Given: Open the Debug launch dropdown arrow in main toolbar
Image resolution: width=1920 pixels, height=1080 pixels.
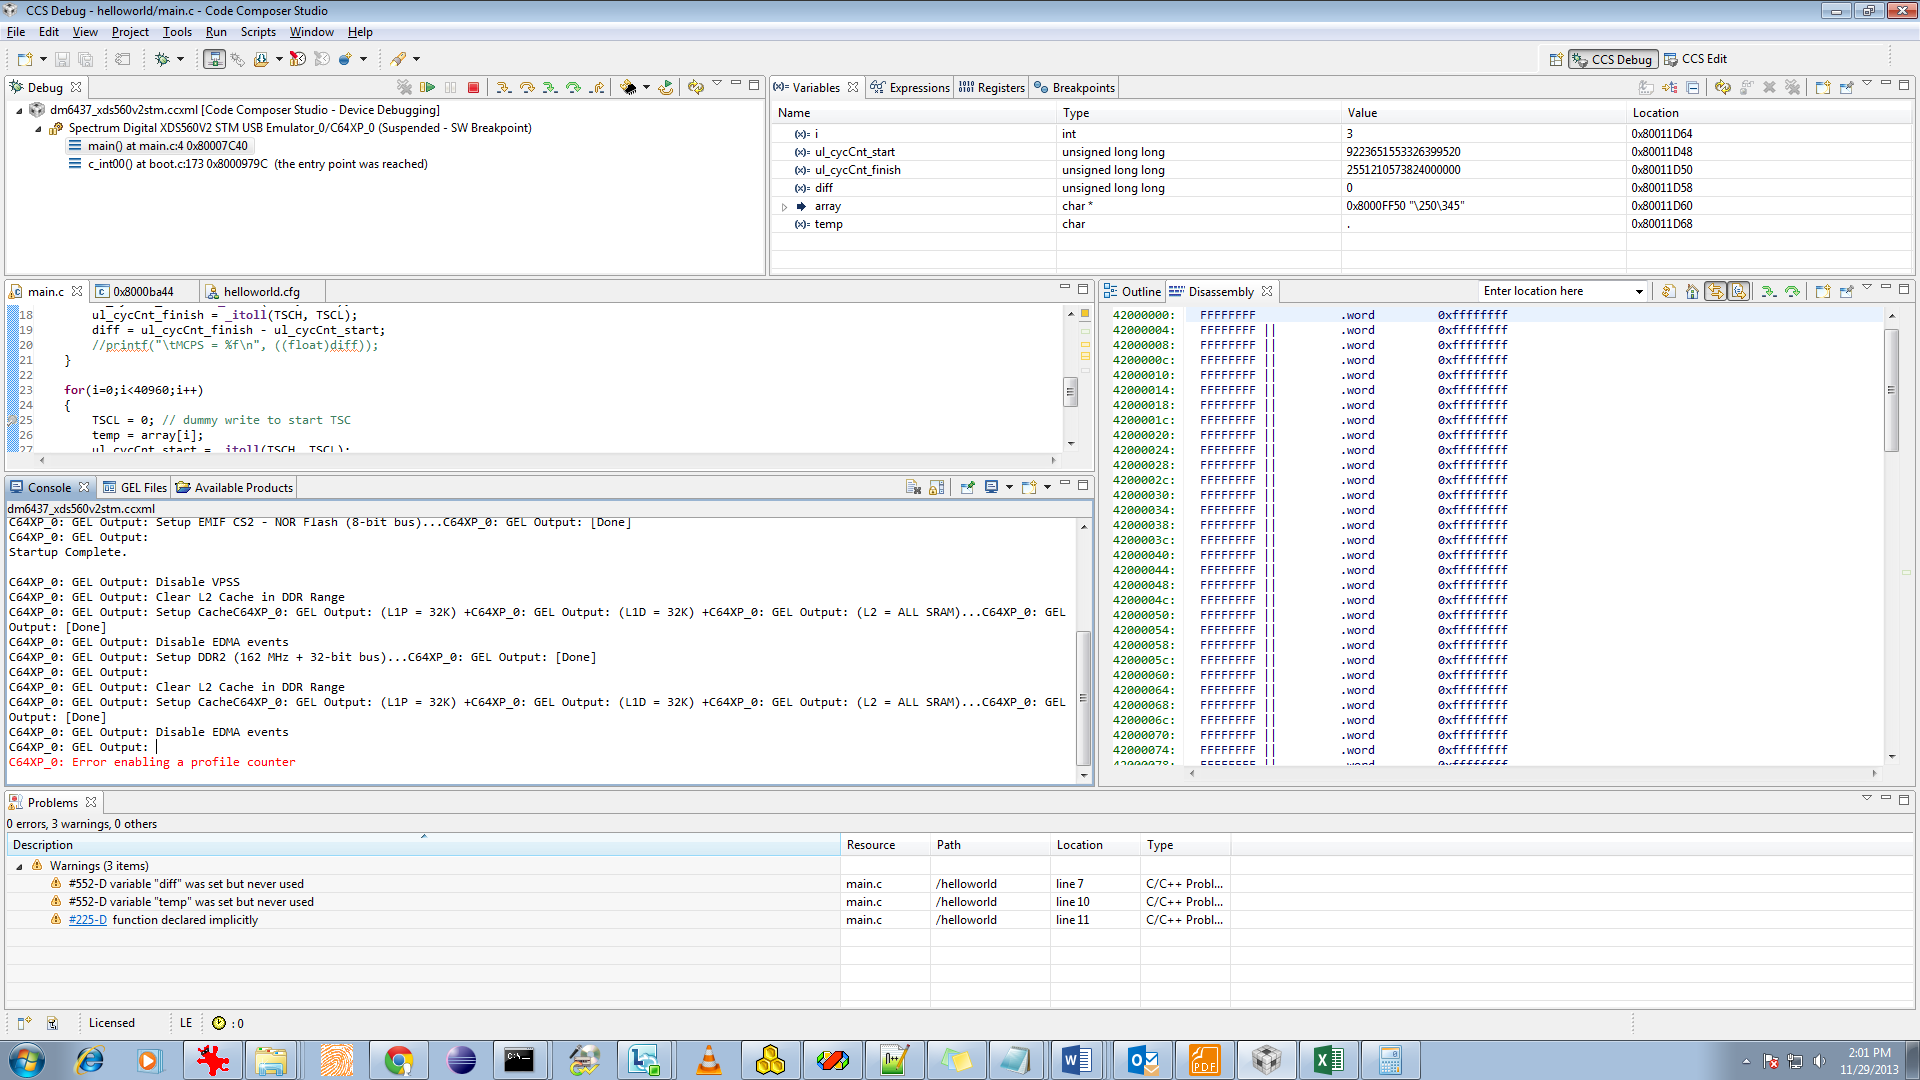Looking at the screenshot, I should [x=181, y=60].
